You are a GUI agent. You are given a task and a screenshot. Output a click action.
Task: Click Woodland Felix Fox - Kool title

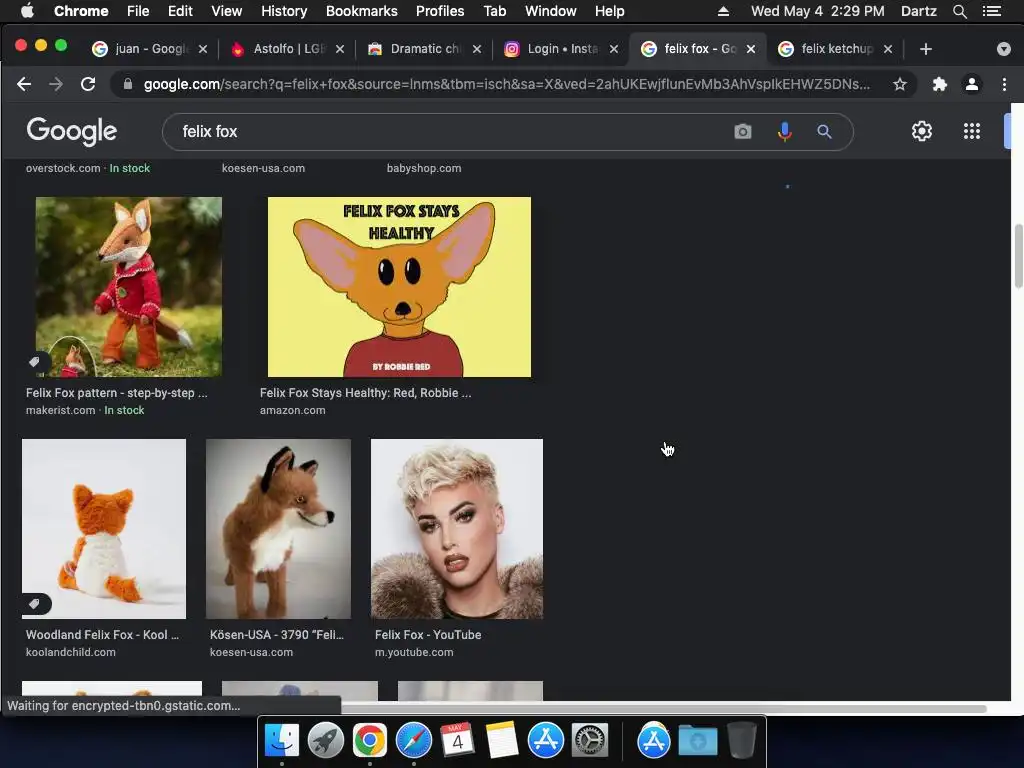pyautogui.click(x=103, y=635)
